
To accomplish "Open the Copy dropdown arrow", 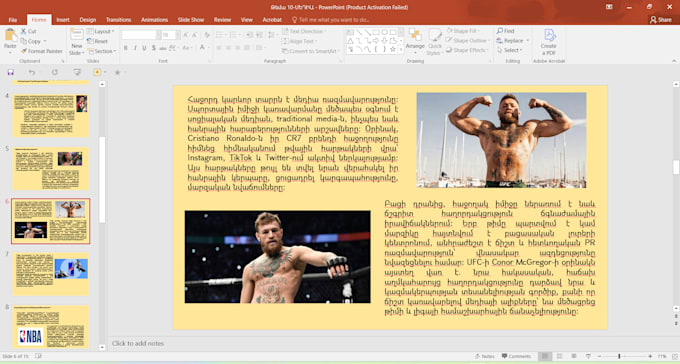I will pos(45,41).
